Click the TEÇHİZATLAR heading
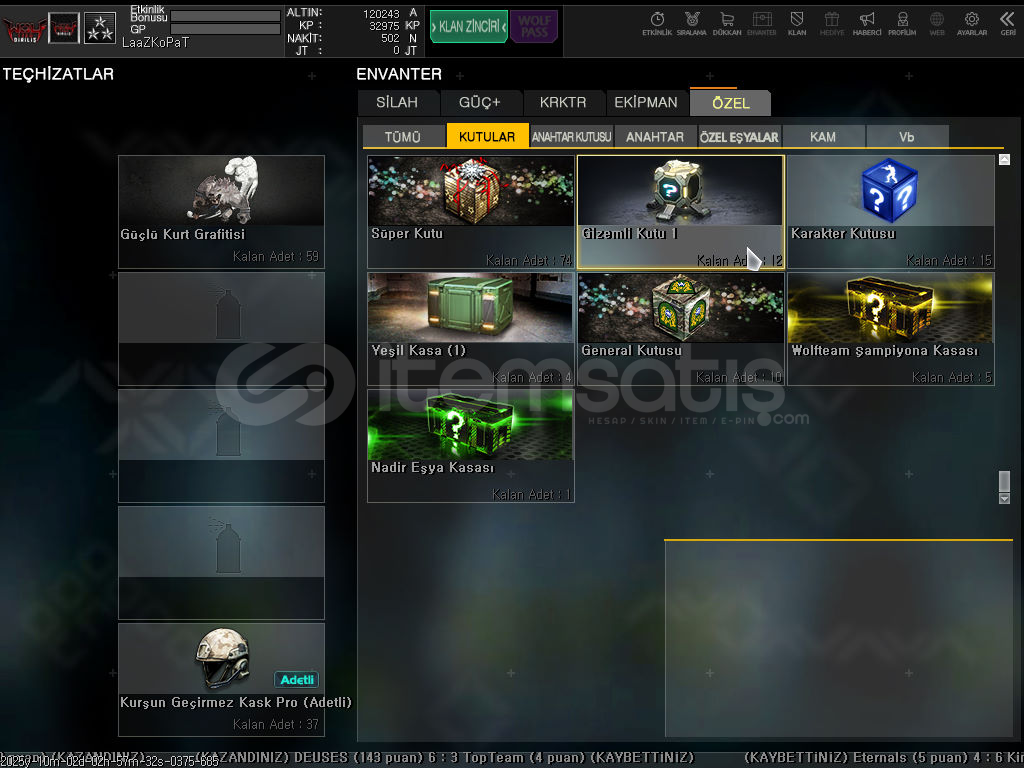 58,74
